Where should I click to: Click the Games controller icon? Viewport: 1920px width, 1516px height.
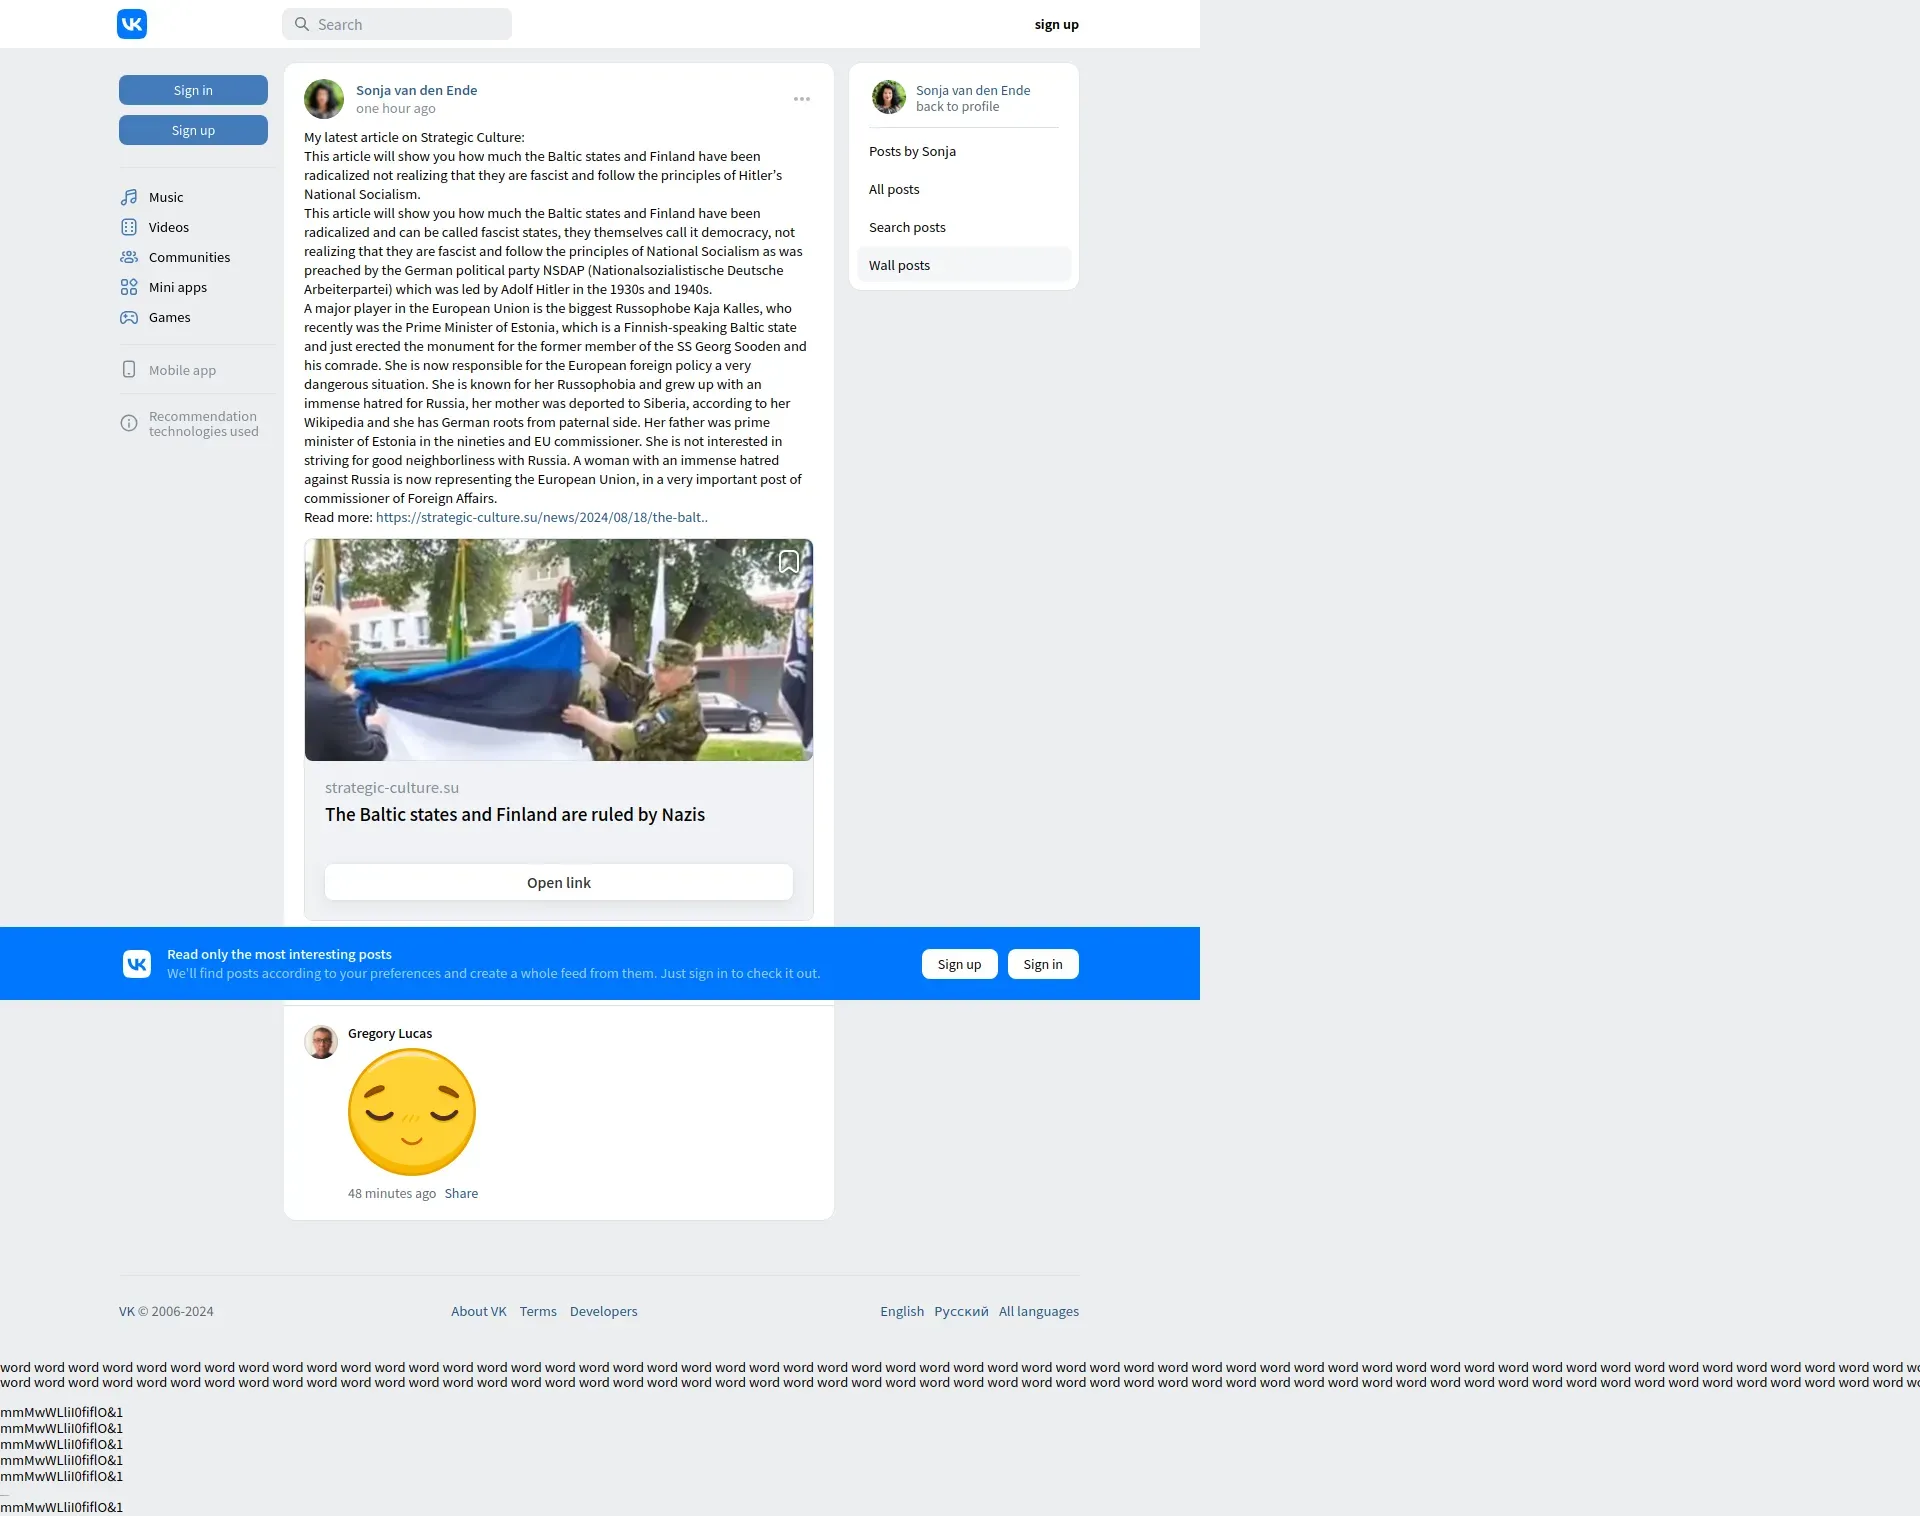click(x=129, y=317)
